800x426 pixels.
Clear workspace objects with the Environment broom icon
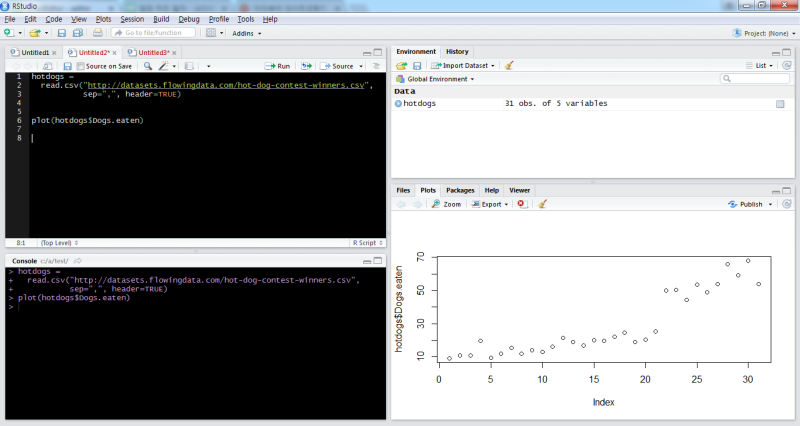(x=509, y=65)
